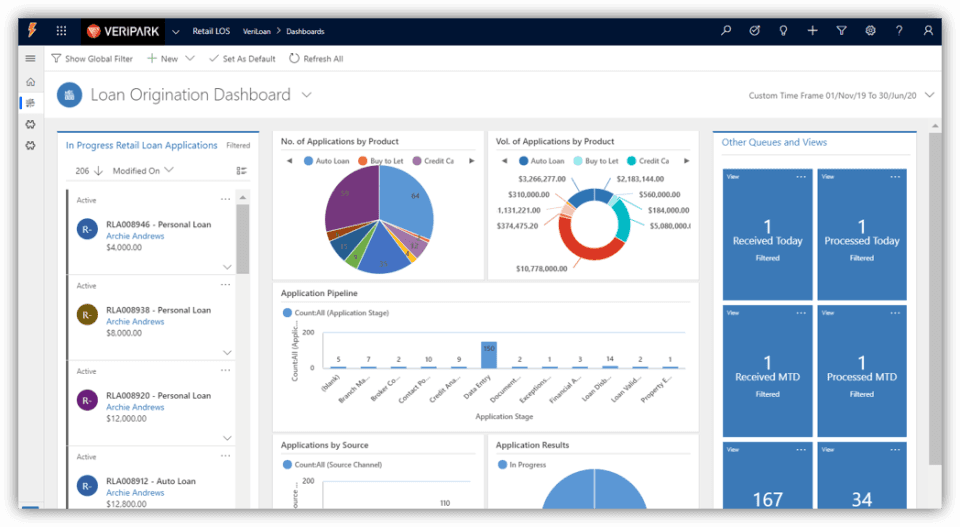960x527 pixels.
Task: Expand the Loan Origination Dashboard selector chevron
Action: 307,95
